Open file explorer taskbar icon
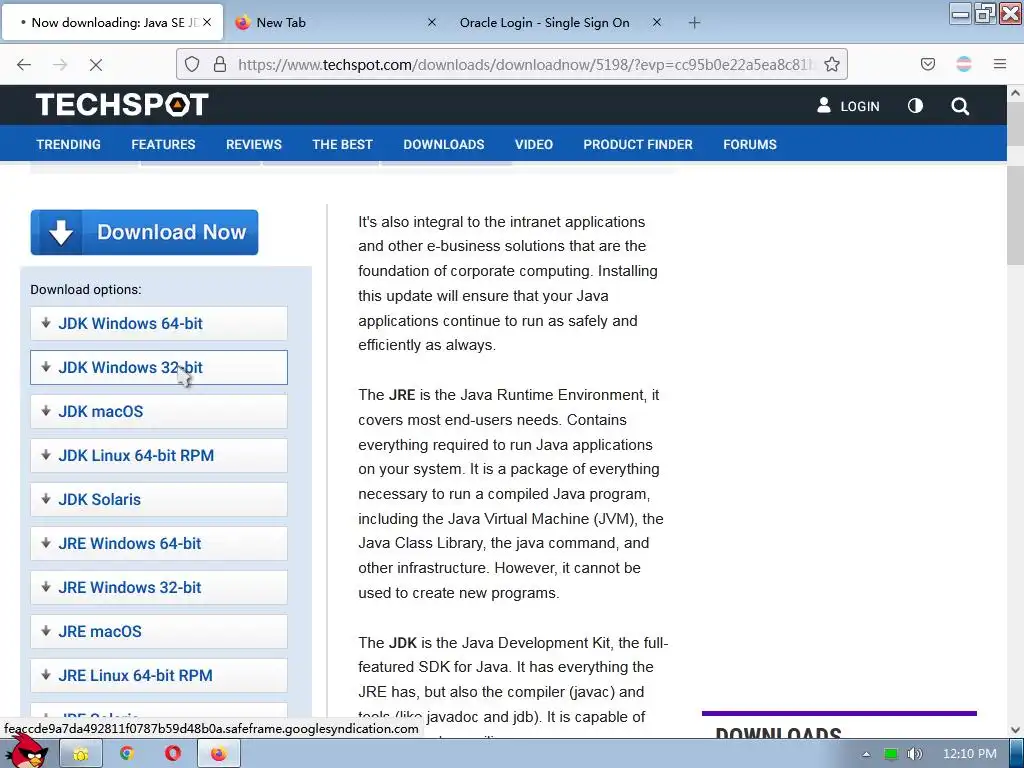 80,754
